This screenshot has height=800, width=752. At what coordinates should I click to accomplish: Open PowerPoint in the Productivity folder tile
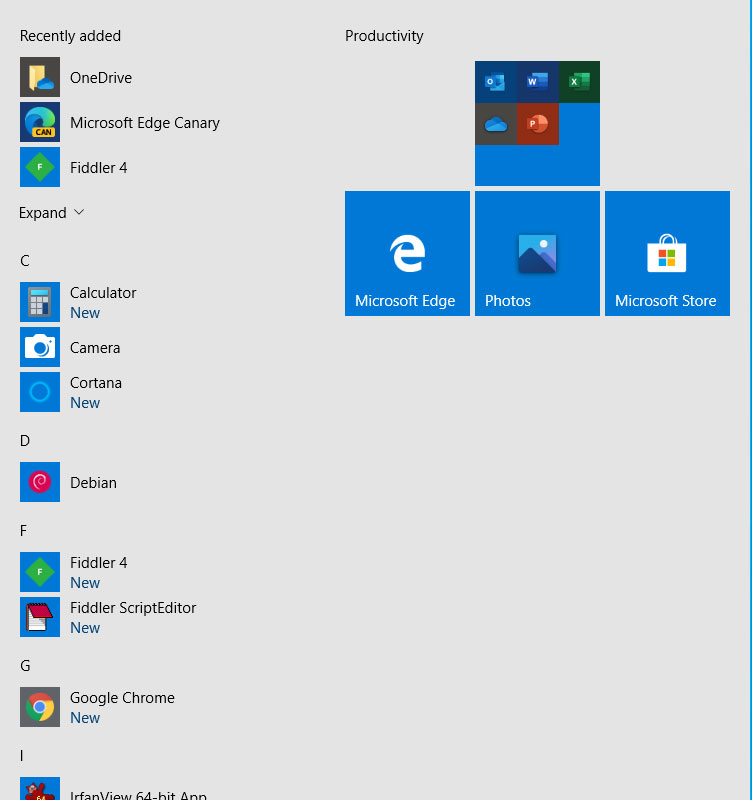tap(537, 124)
